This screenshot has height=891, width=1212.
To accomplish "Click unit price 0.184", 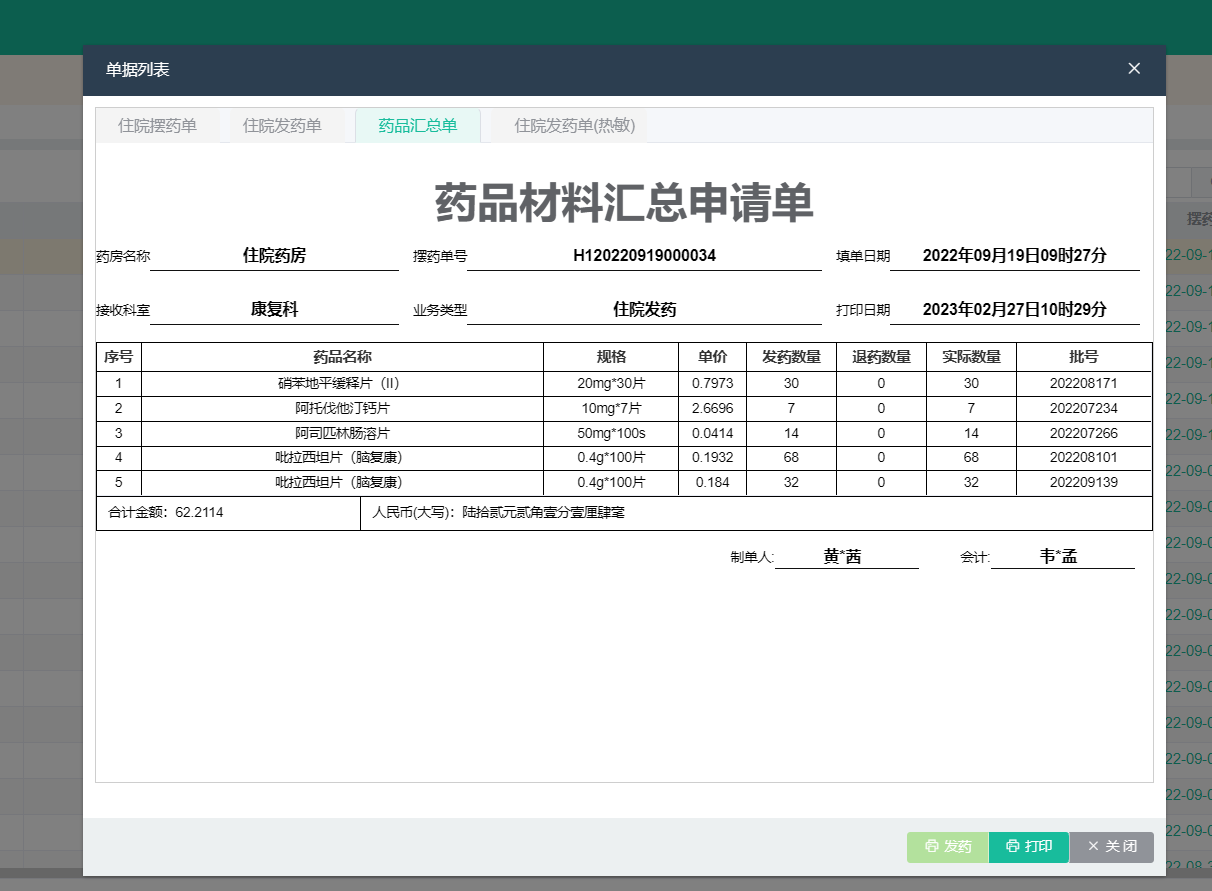I will (713, 482).
